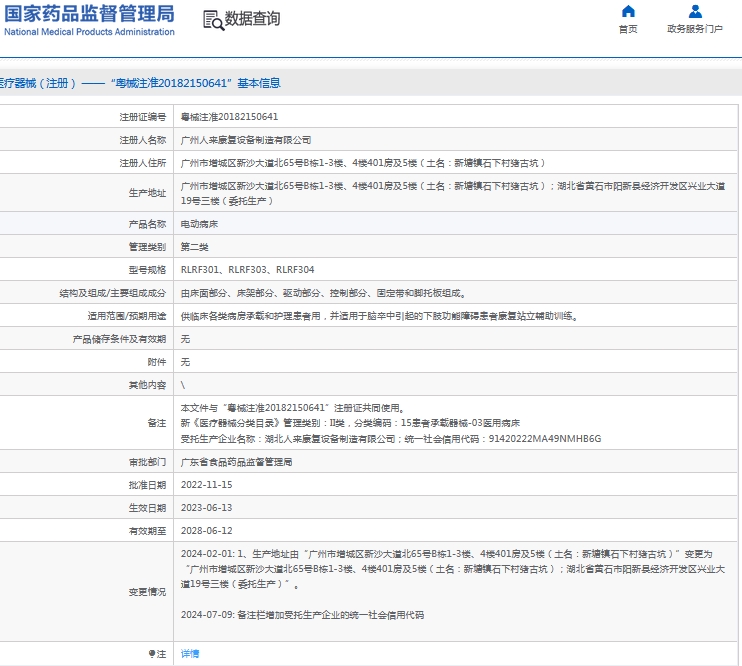Click the 管理类别 row label

pyautogui.click(x=147, y=247)
